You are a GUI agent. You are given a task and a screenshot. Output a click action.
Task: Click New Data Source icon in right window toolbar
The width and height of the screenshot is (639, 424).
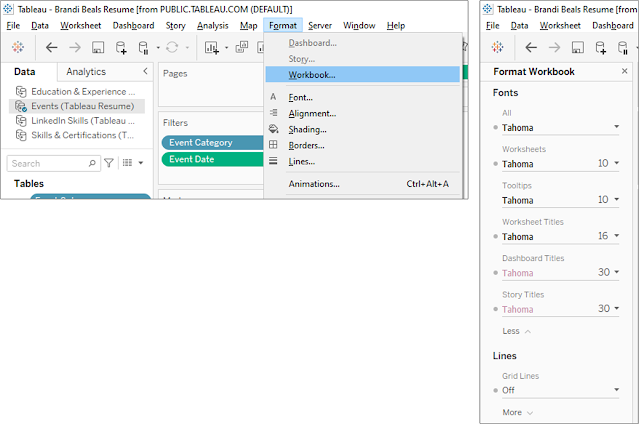(601, 48)
